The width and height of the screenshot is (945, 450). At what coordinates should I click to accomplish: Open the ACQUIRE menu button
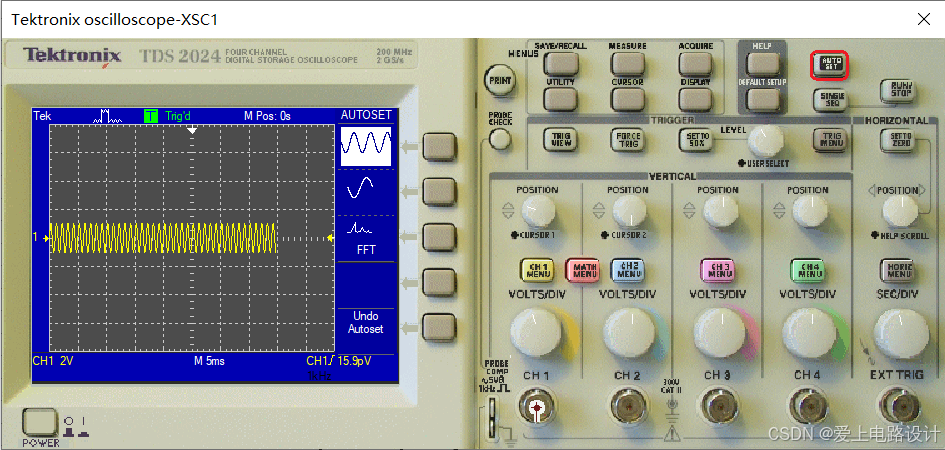click(695, 64)
